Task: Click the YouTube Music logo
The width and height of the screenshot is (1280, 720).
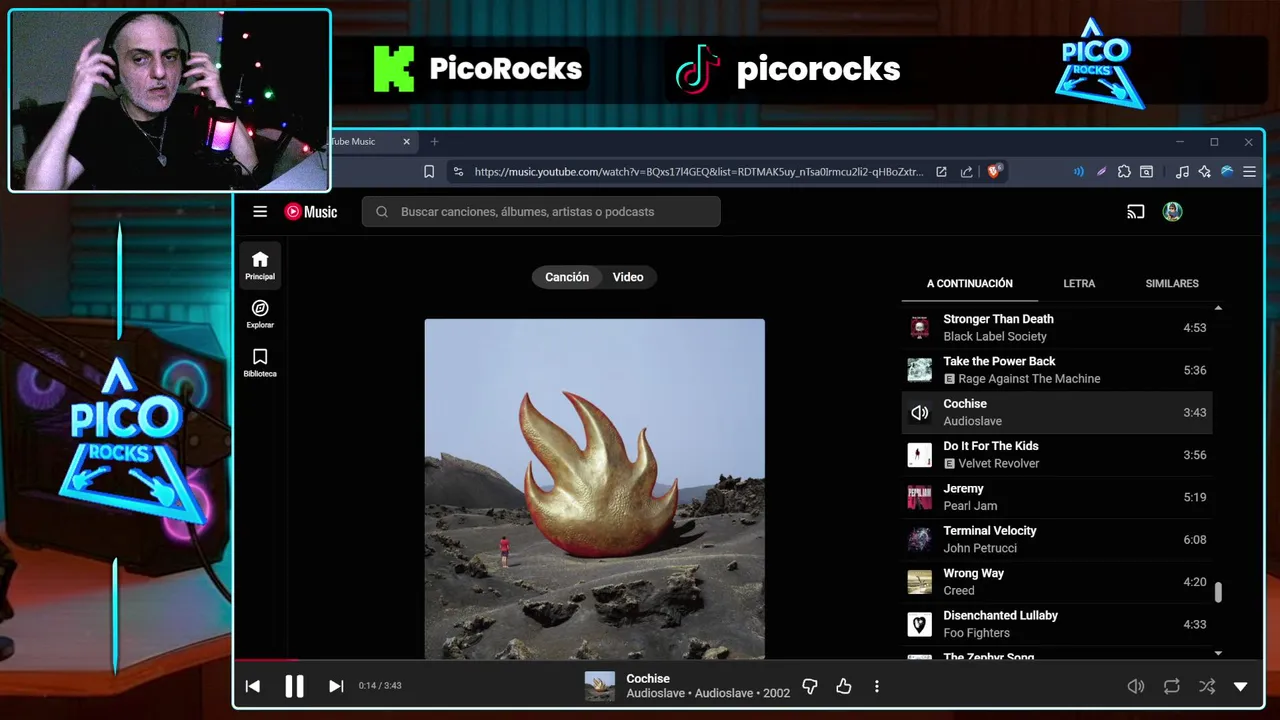Action: point(311,211)
